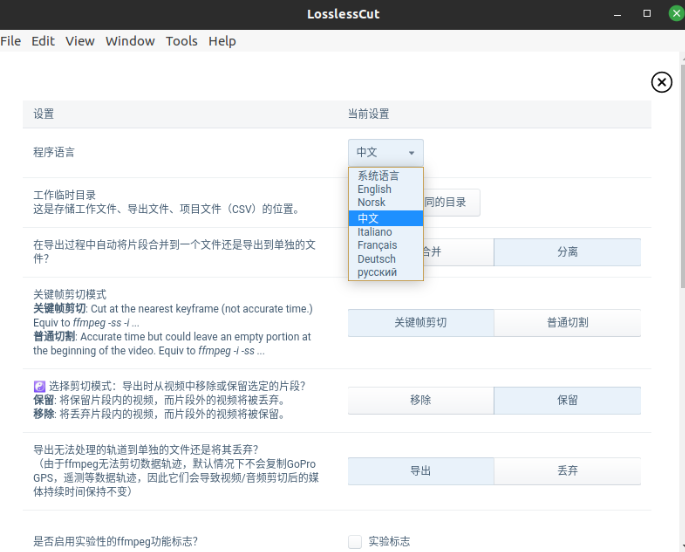Maximize the LosslessCut window

pyautogui.click(x=647, y=14)
